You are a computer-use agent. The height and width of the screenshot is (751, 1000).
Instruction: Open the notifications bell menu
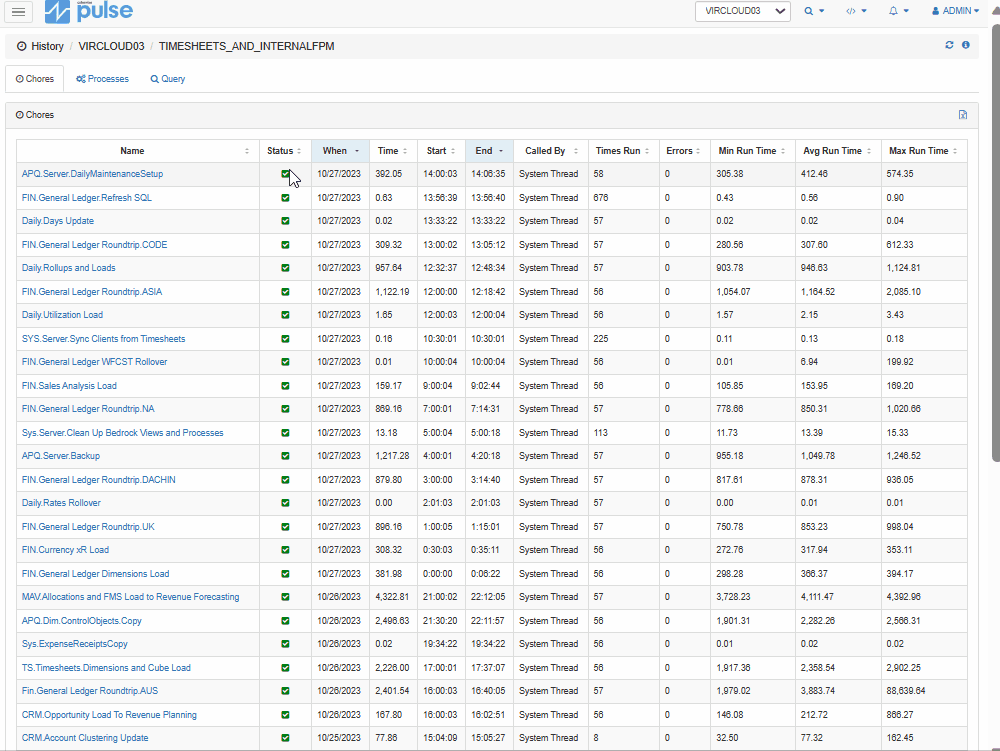point(898,11)
